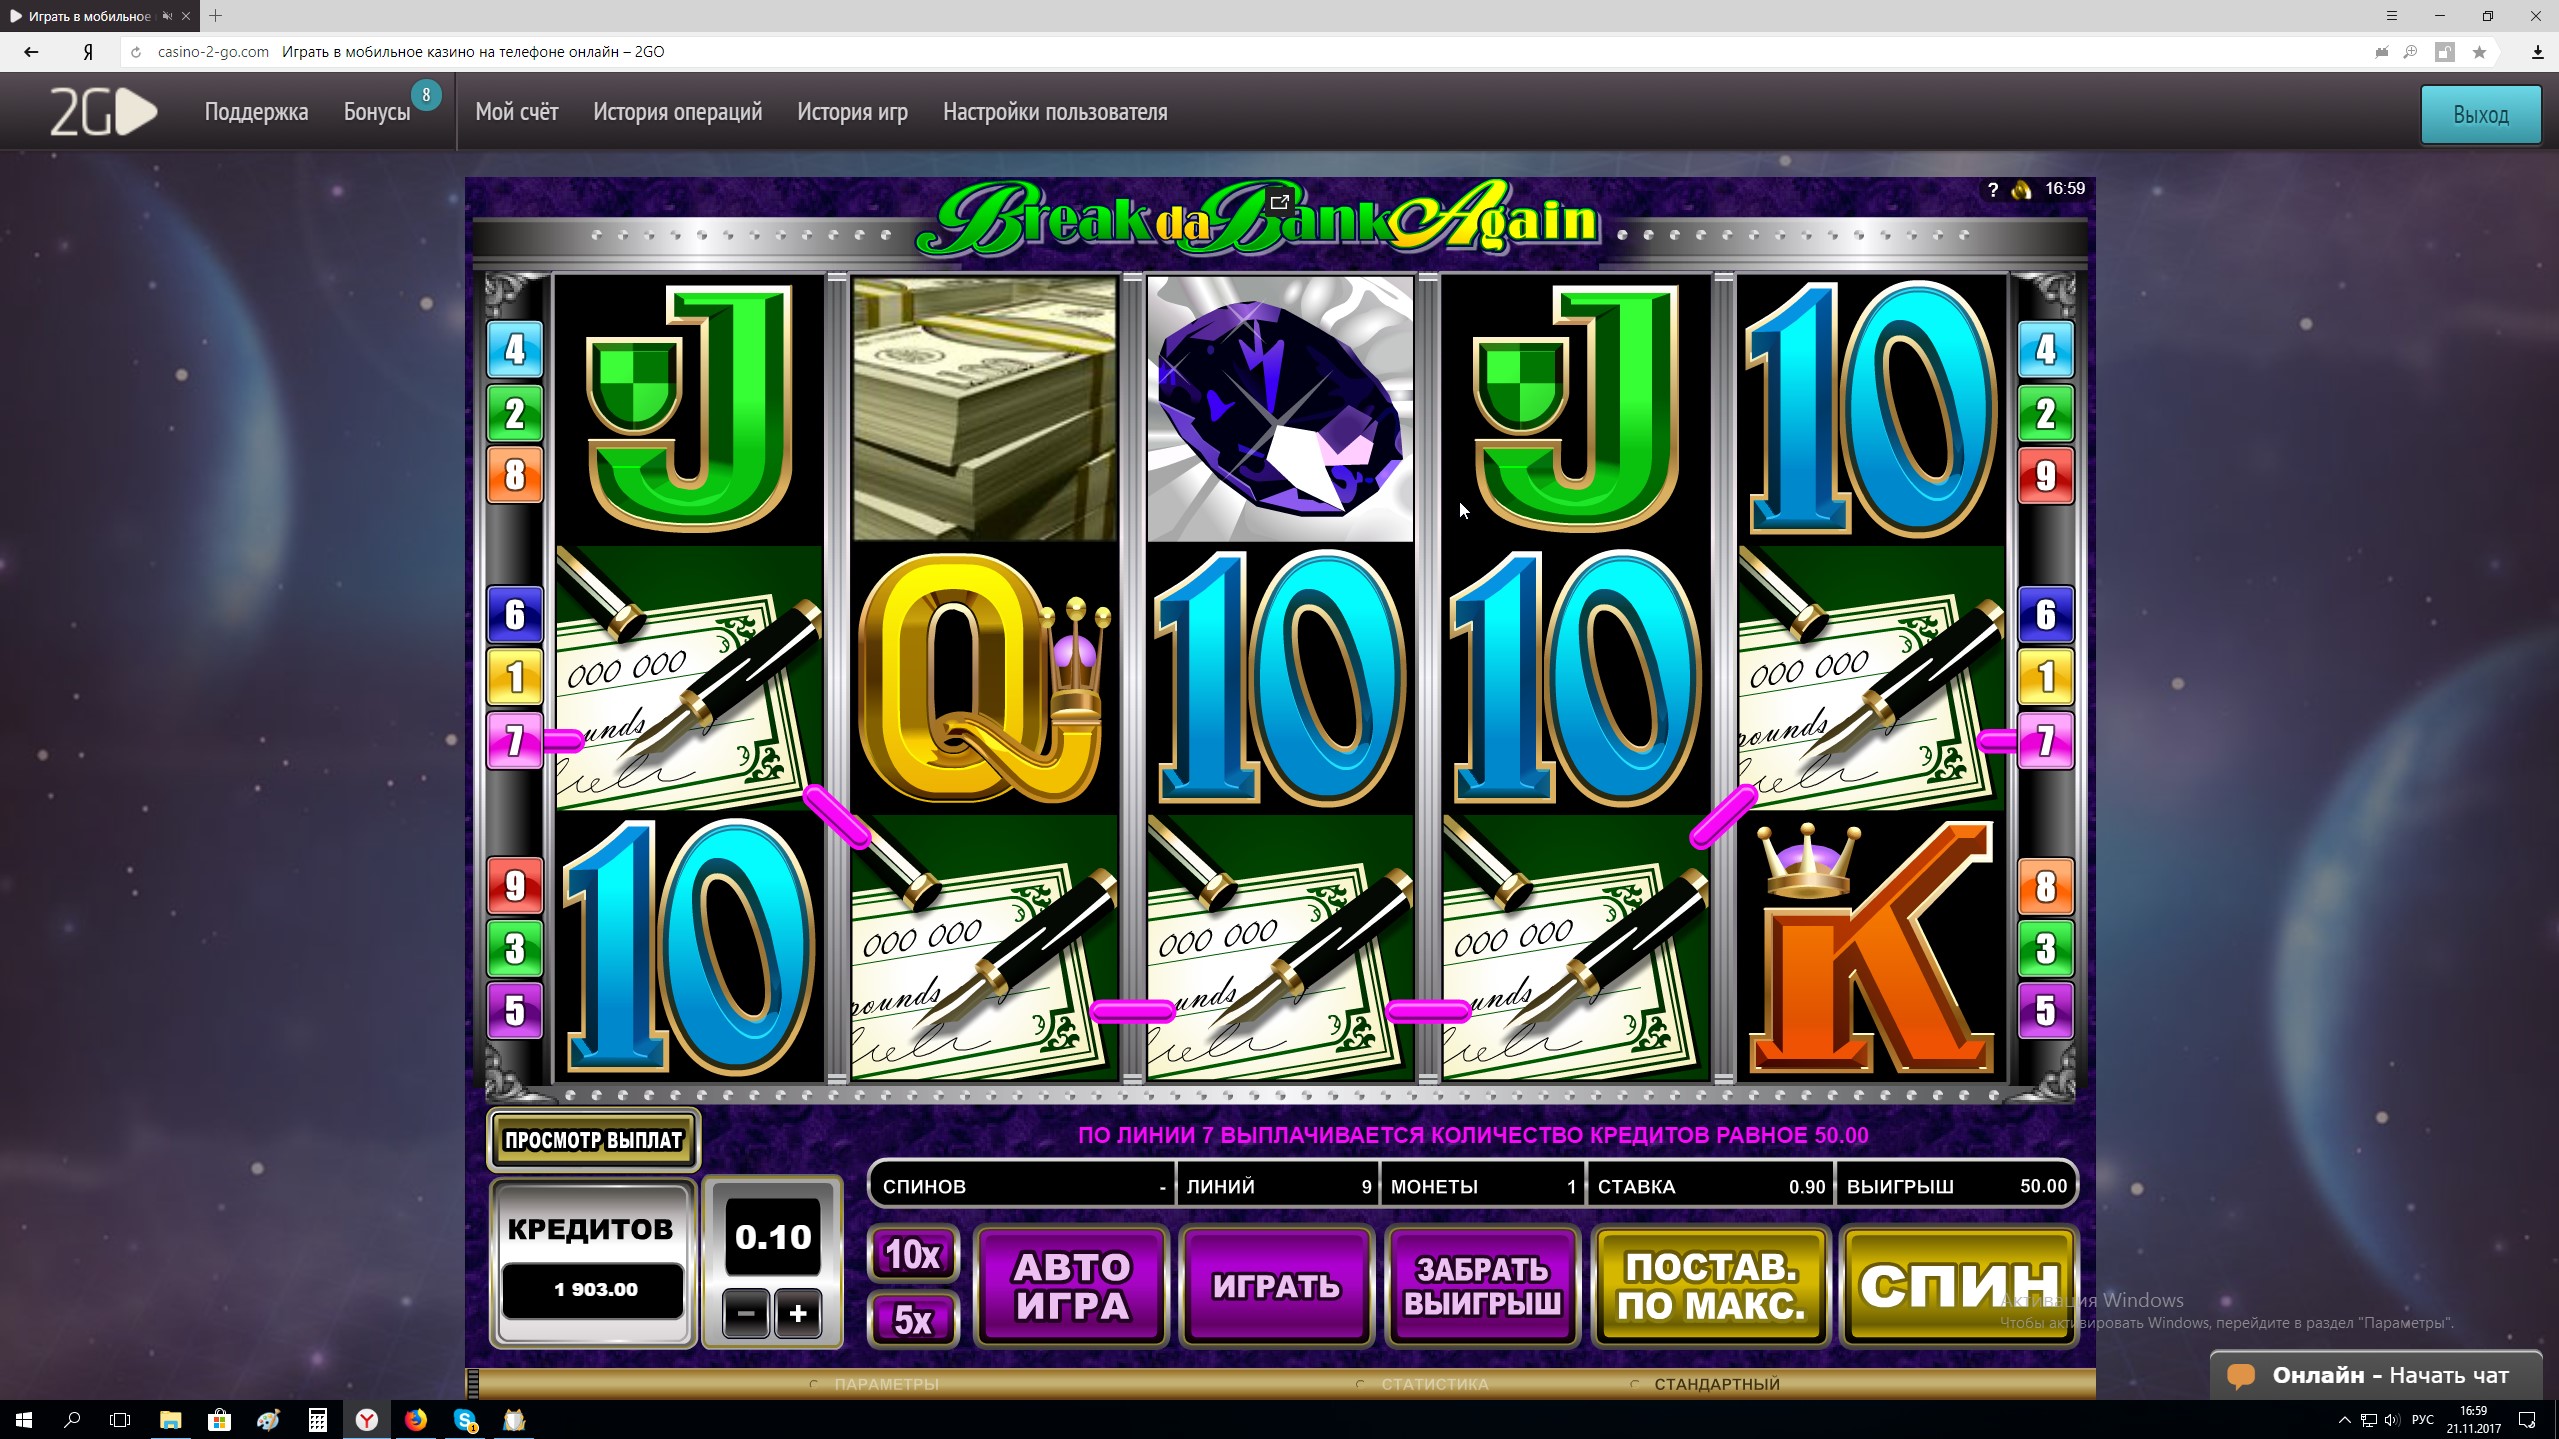Select payline 4 indicator on left
The width and height of the screenshot is (2559, 1439).
pos(514,349)
